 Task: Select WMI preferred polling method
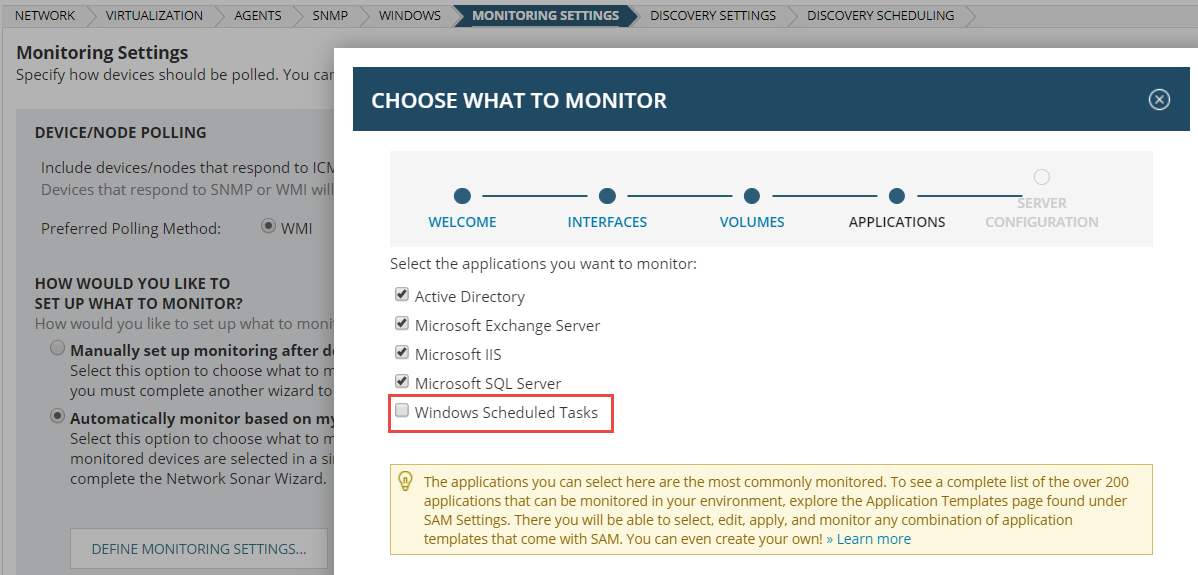[268, 227]
